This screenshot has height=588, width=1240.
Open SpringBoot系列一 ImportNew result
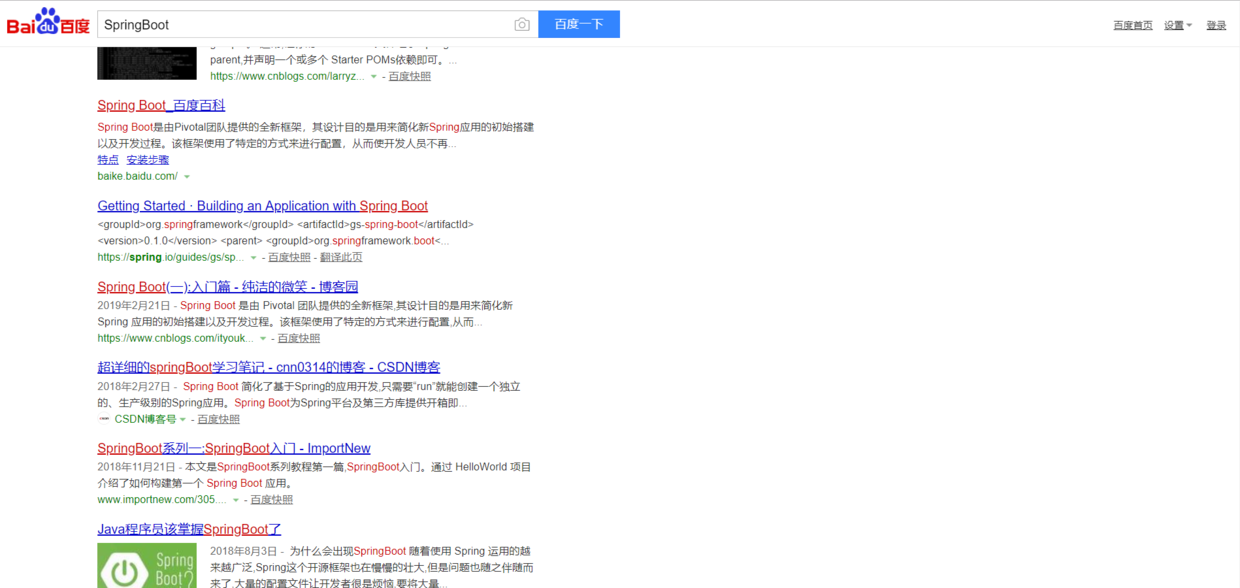[234, 448]
